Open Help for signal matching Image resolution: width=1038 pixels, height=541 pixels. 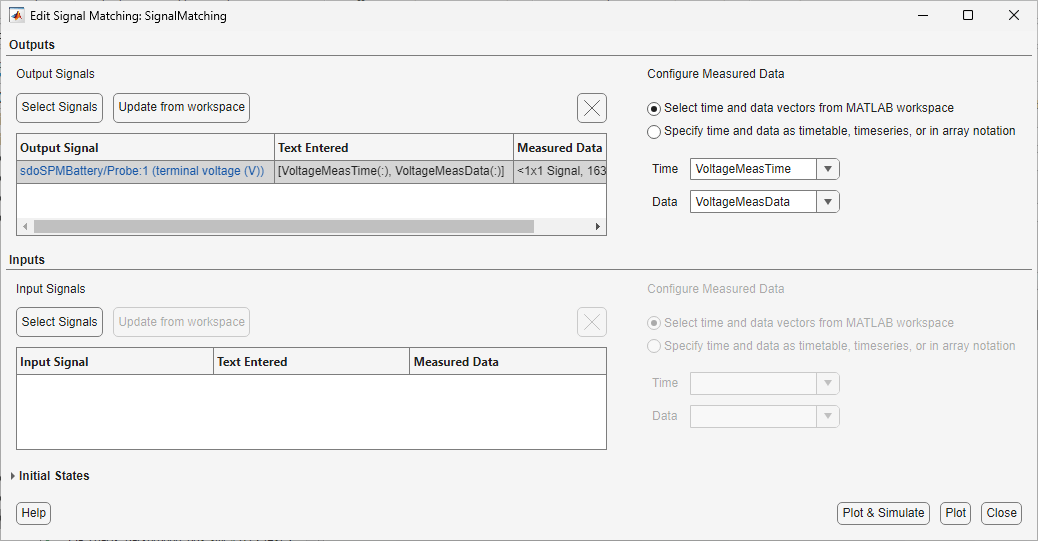click(x=33, y=513)
